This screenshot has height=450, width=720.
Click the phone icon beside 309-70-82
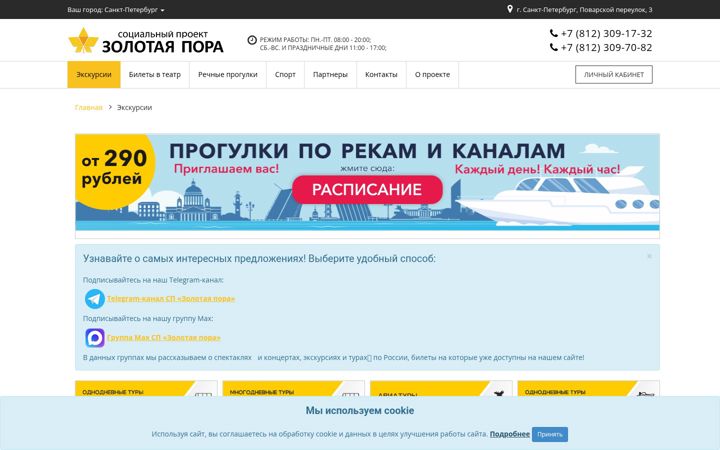554,47
